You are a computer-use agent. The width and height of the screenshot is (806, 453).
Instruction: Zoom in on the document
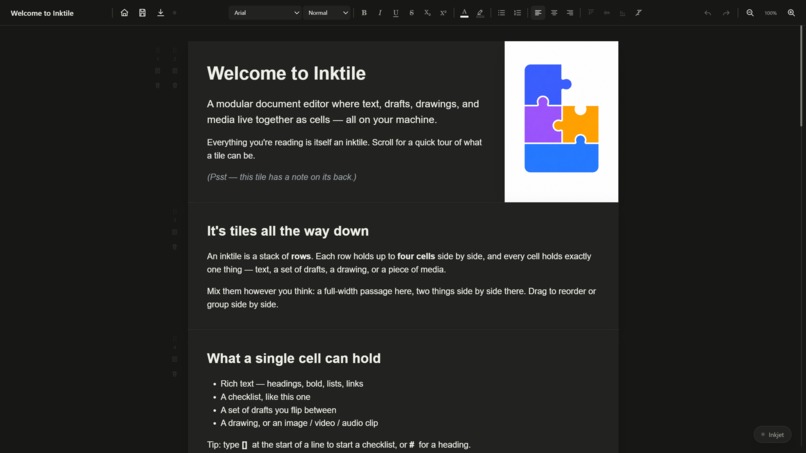point(791,13)
